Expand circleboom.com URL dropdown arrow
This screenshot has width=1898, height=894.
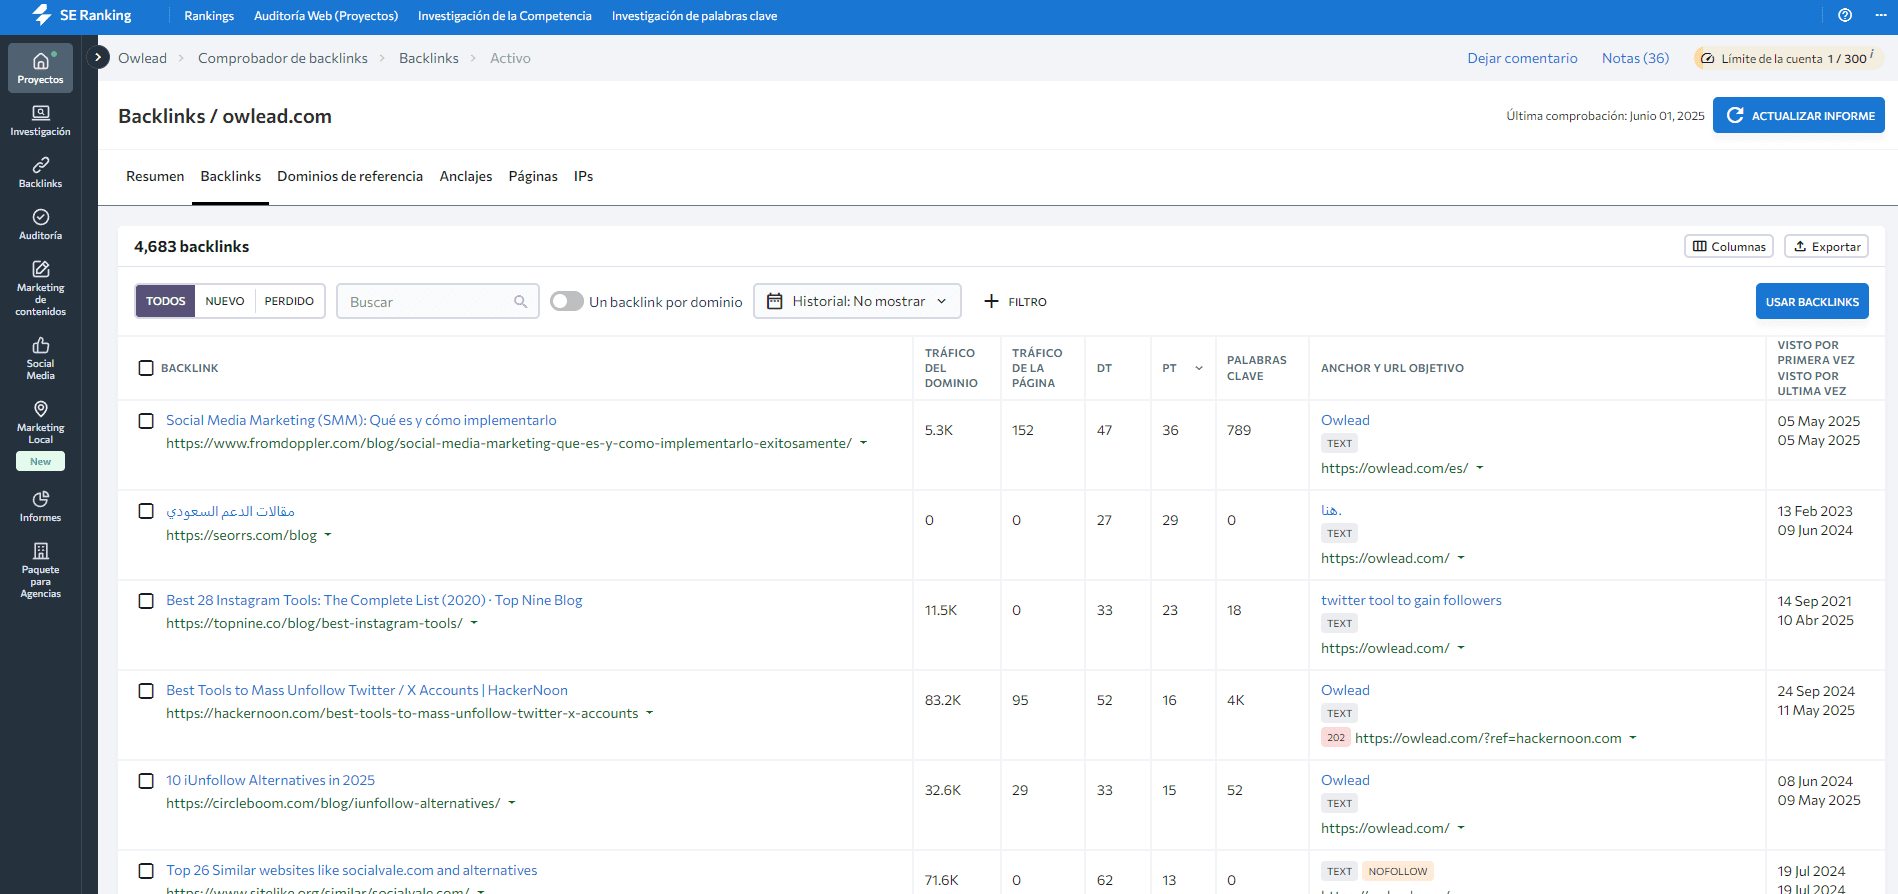pos(512,803)
